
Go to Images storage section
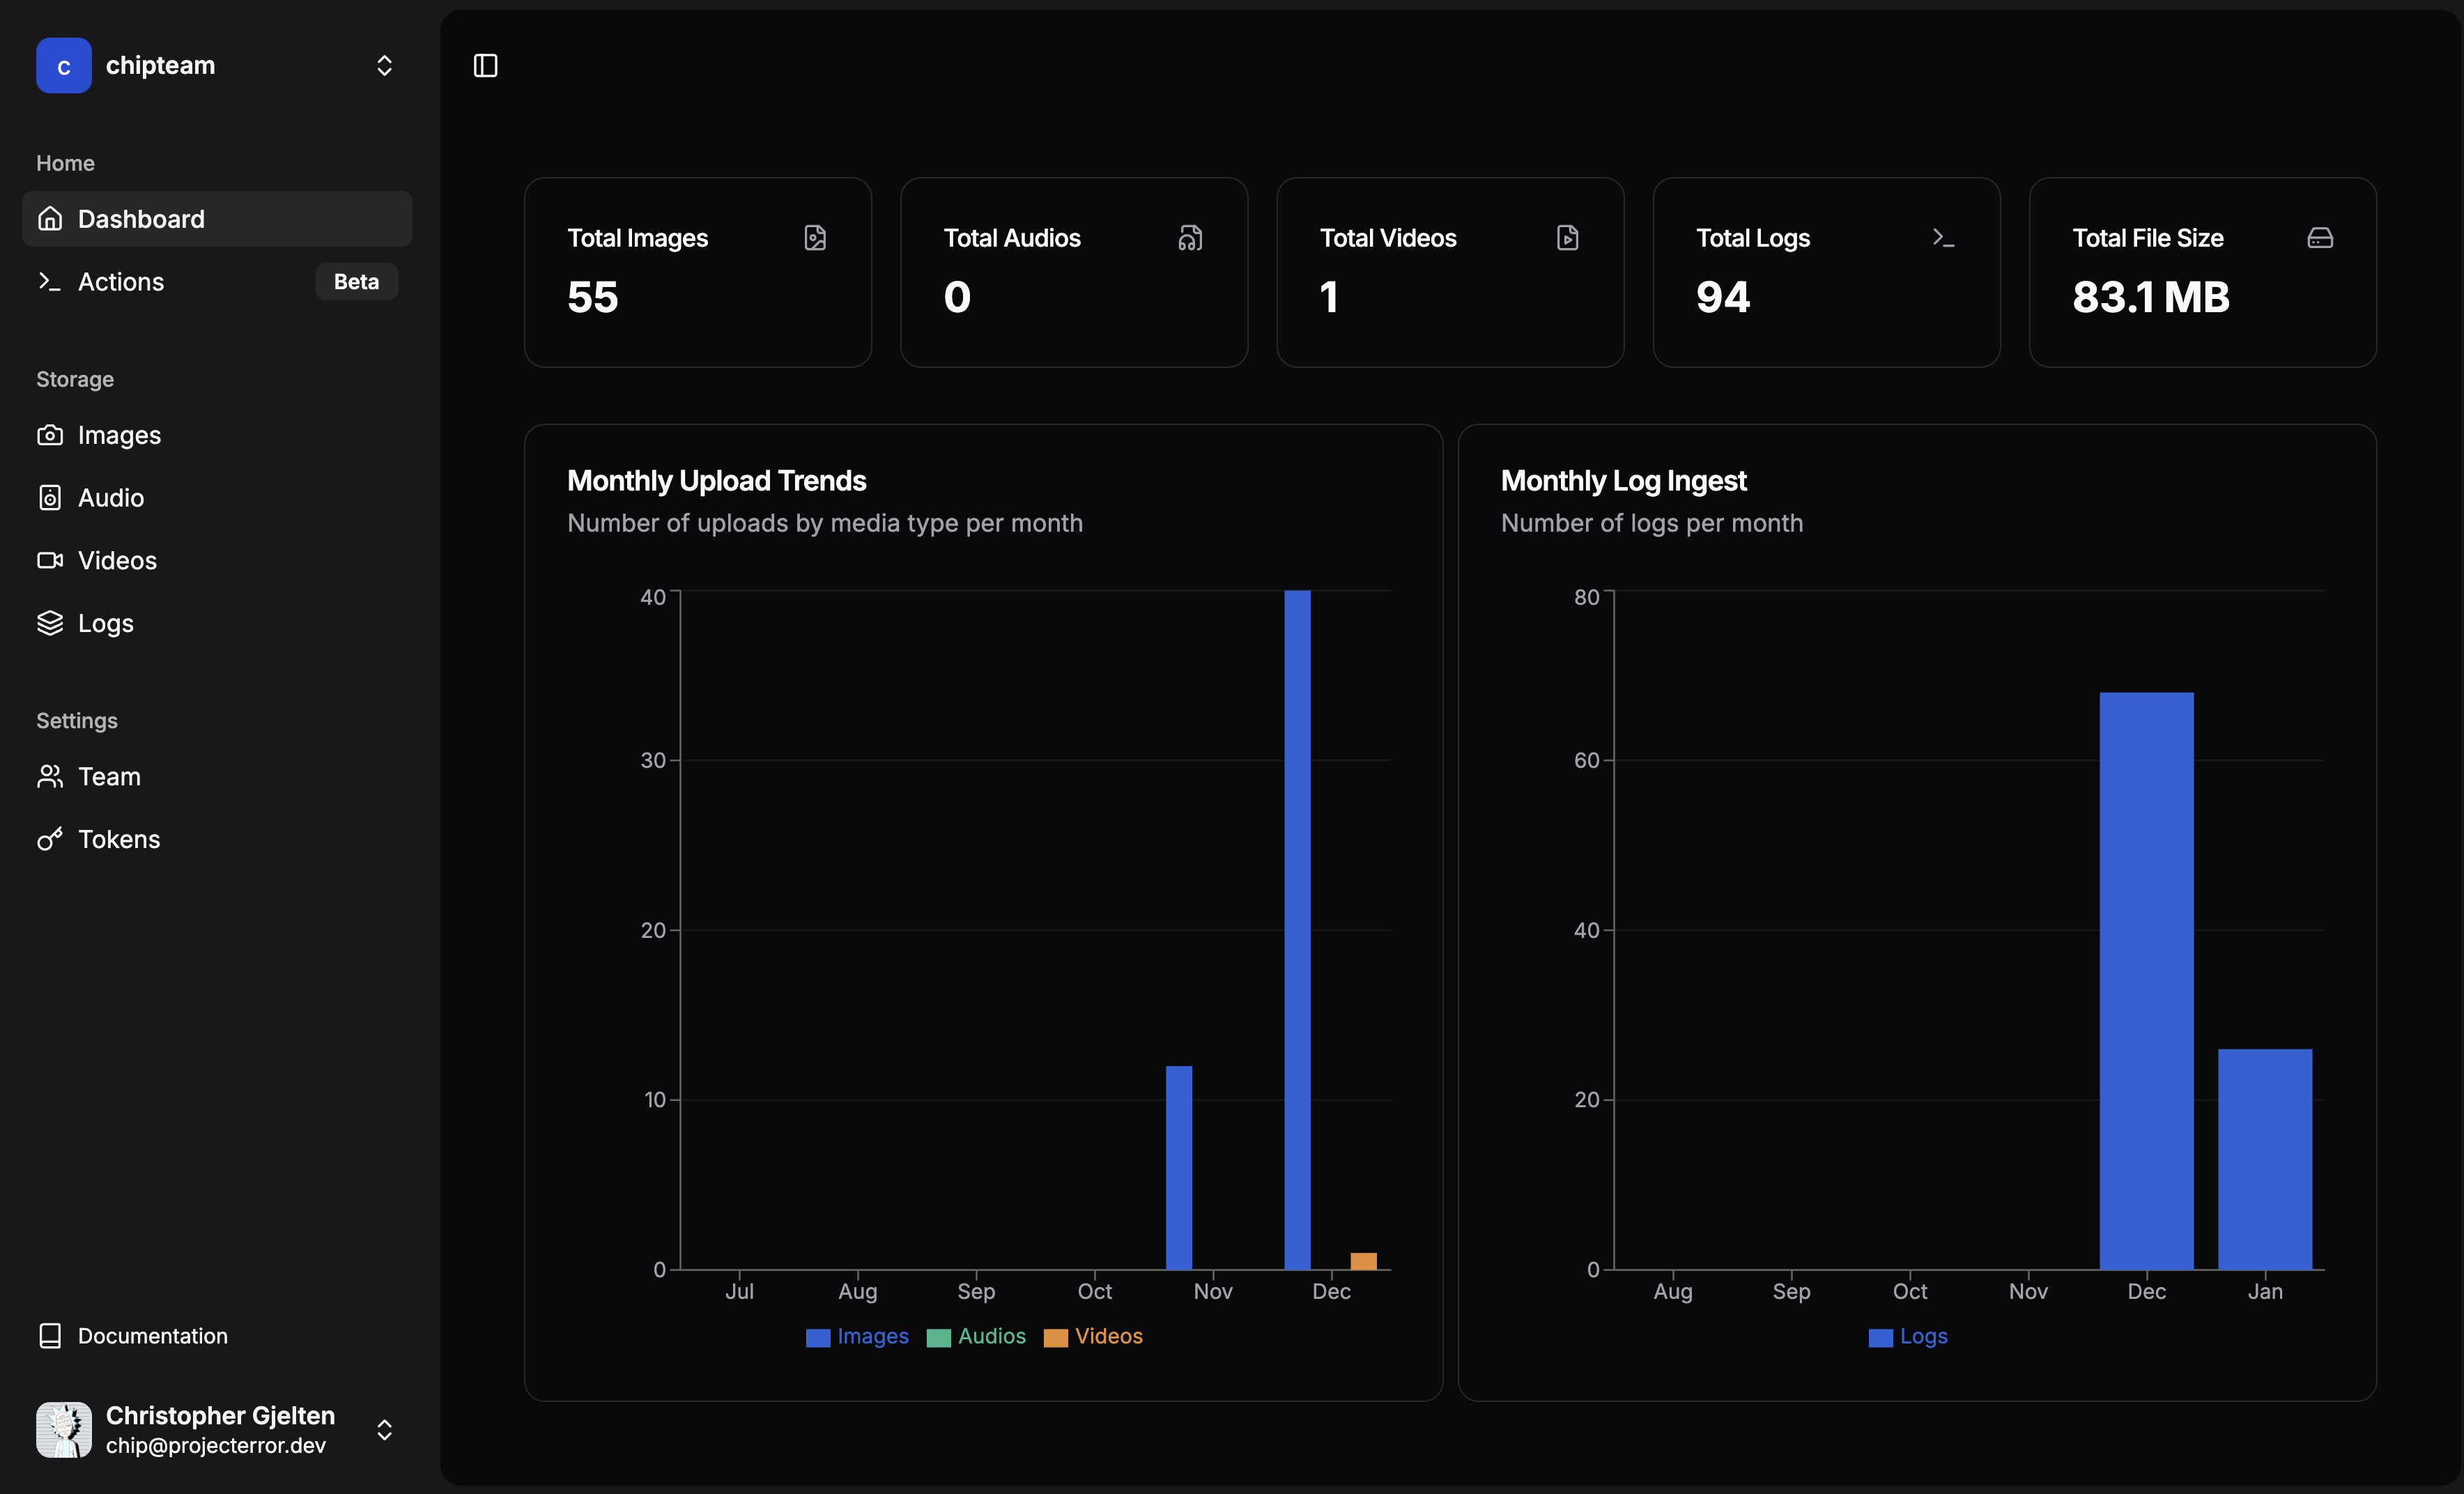(119, 435)
